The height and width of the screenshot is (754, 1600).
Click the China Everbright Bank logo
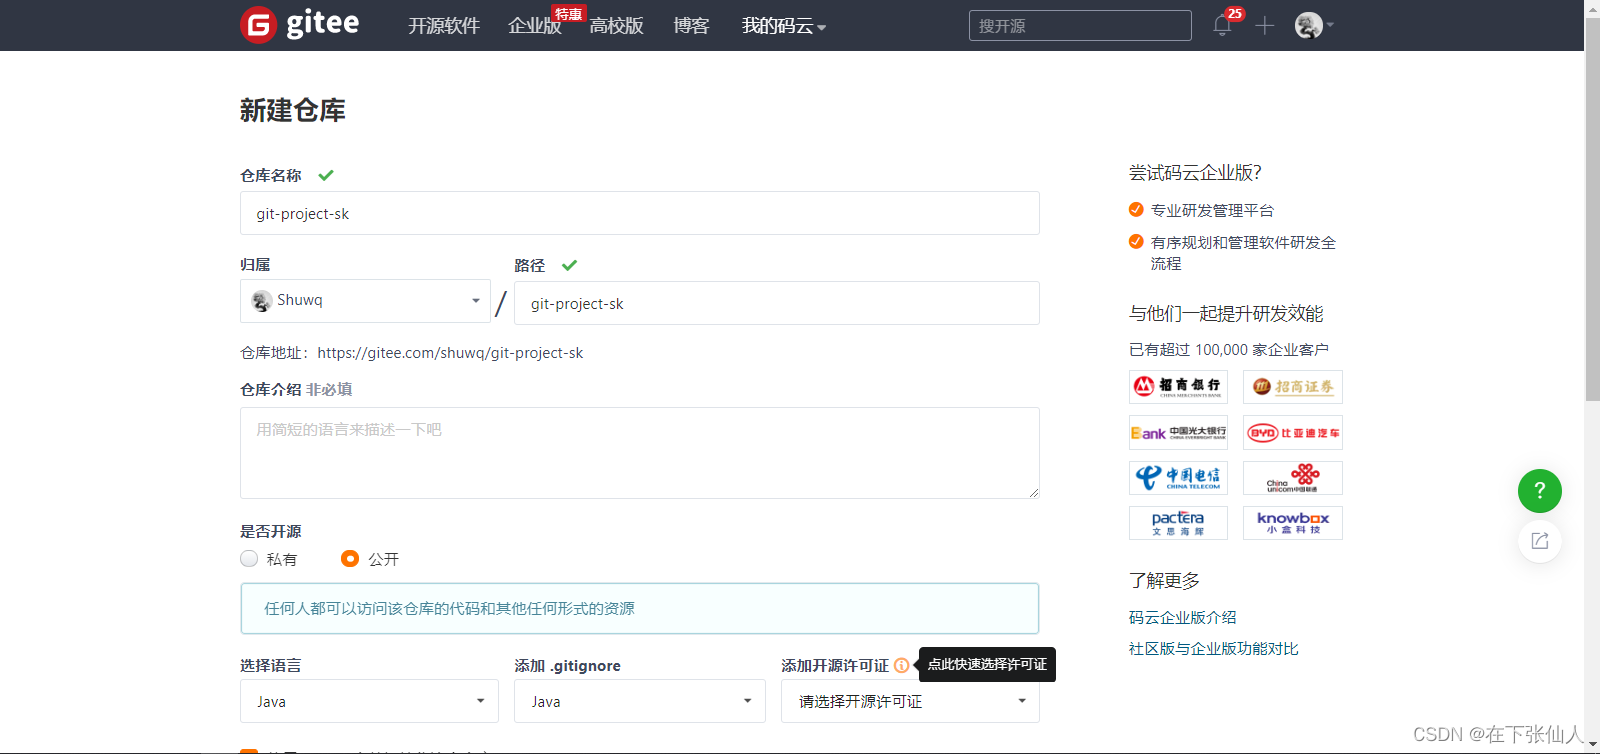(1178, 433)
